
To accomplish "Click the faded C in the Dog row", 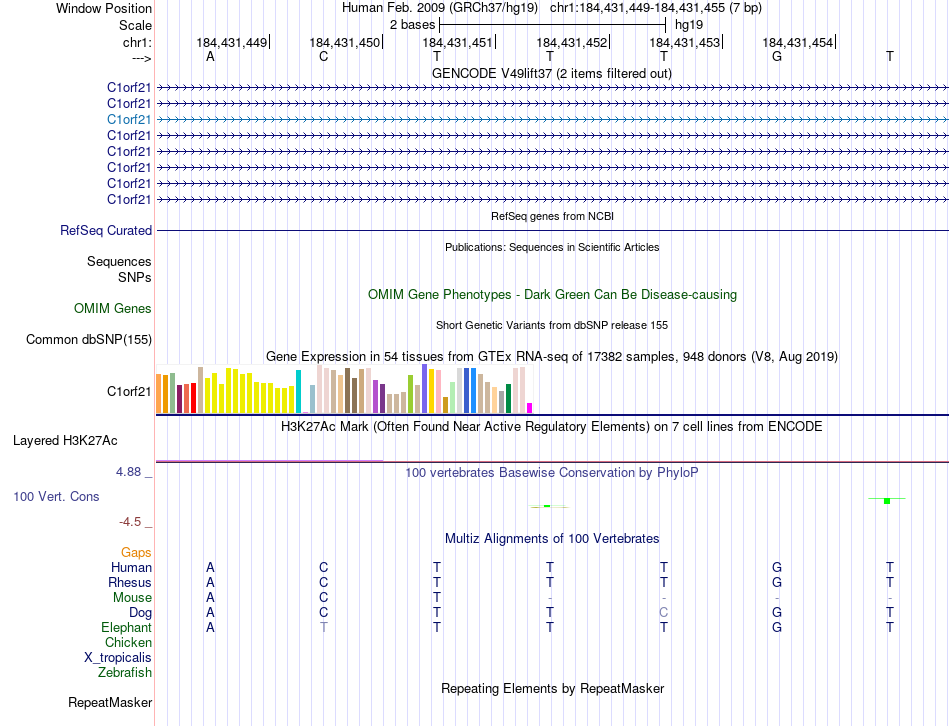I will (663, 613).
